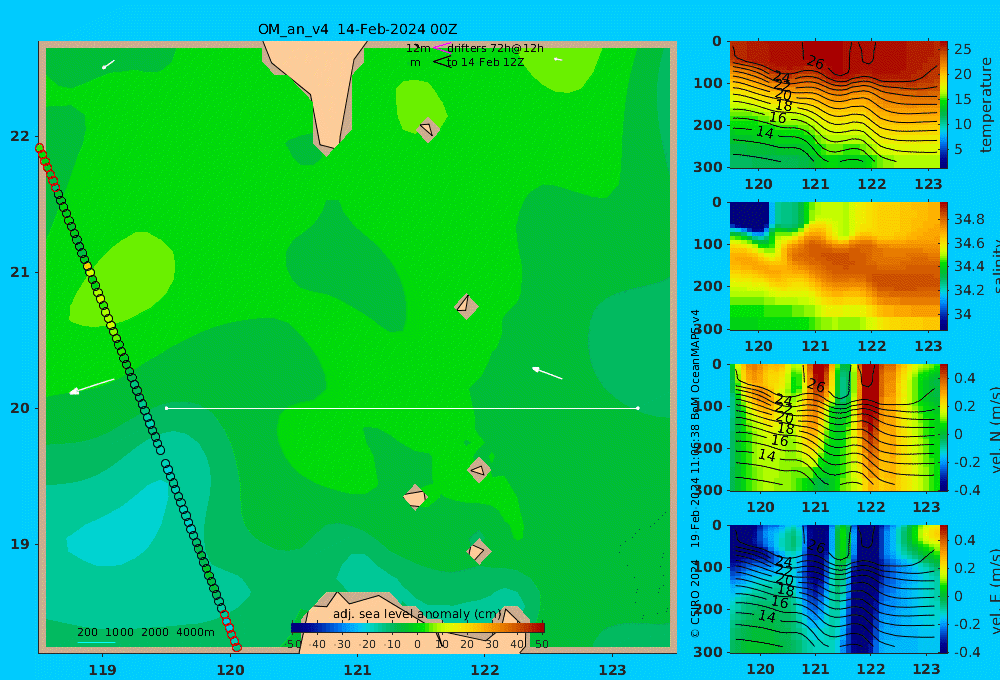1000x680 pixels.
Task: Click the 'adj. sea level anomaly (cm)' label
Action: click(x=417, y=614)
